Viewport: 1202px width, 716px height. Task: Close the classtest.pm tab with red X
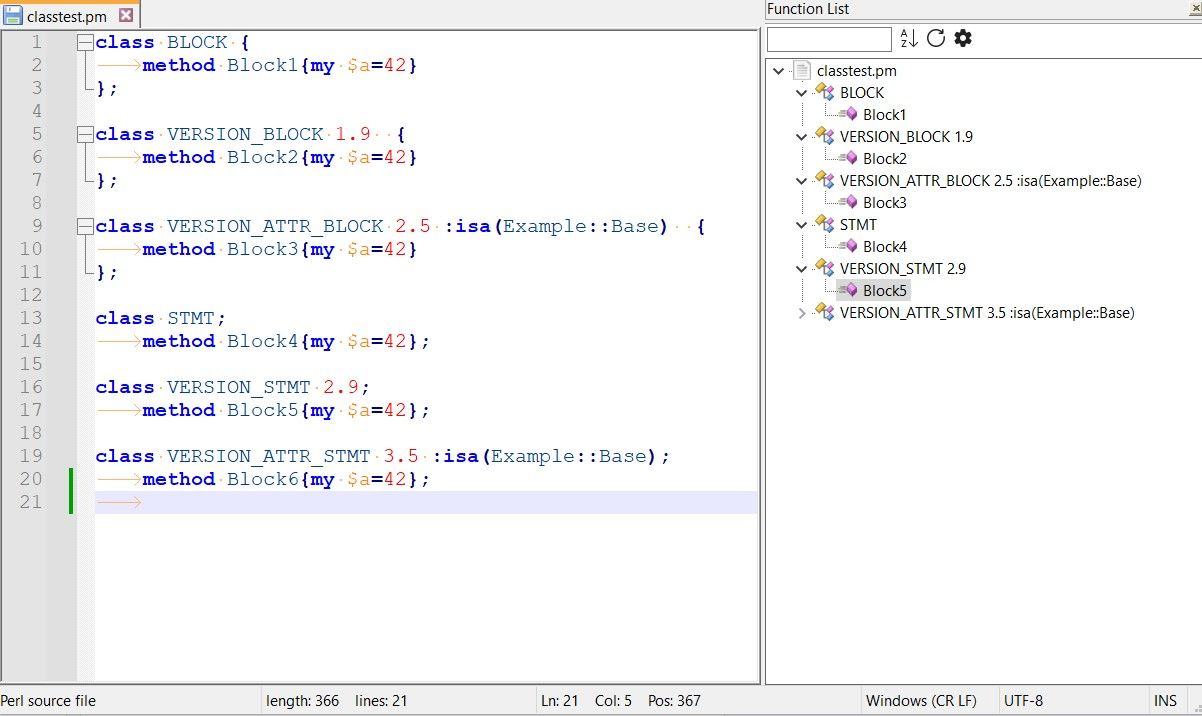(x=125, y=16)
